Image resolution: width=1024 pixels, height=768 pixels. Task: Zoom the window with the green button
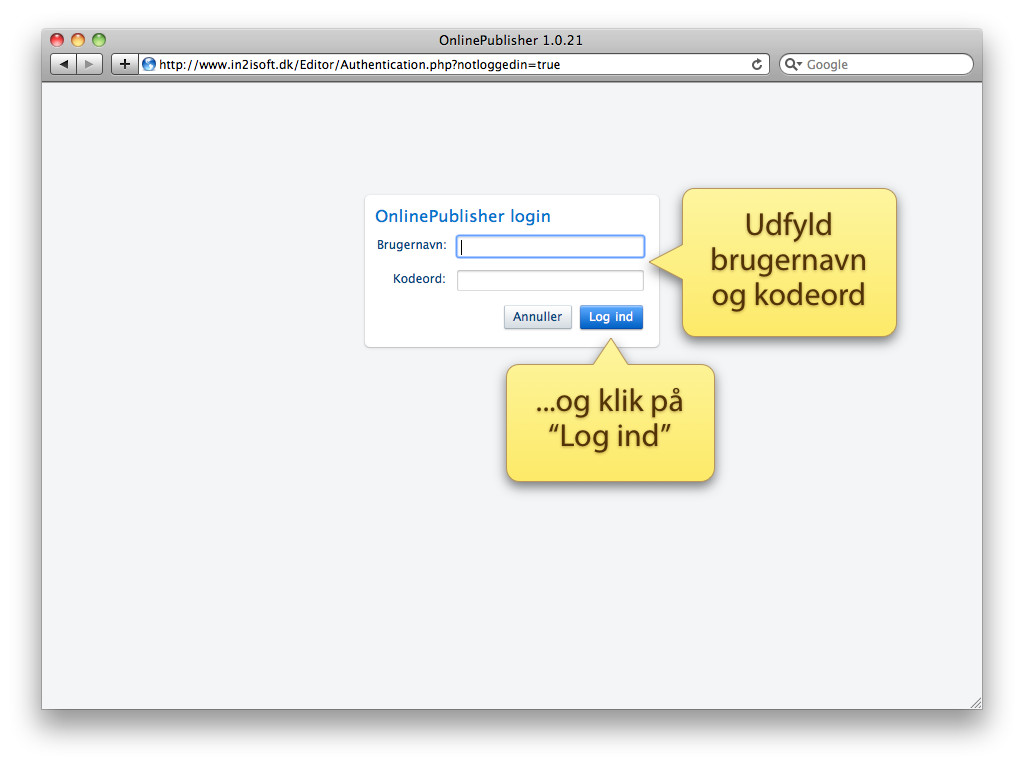pos(98,40)
